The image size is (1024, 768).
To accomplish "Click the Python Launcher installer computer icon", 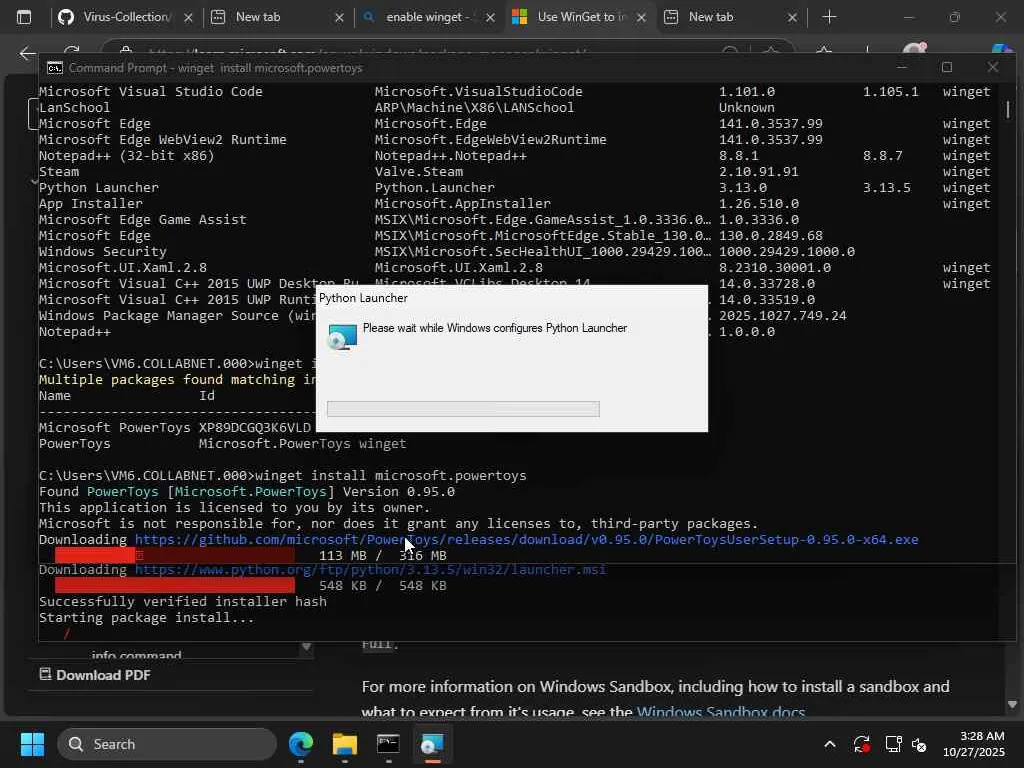I will pos(343,336).
